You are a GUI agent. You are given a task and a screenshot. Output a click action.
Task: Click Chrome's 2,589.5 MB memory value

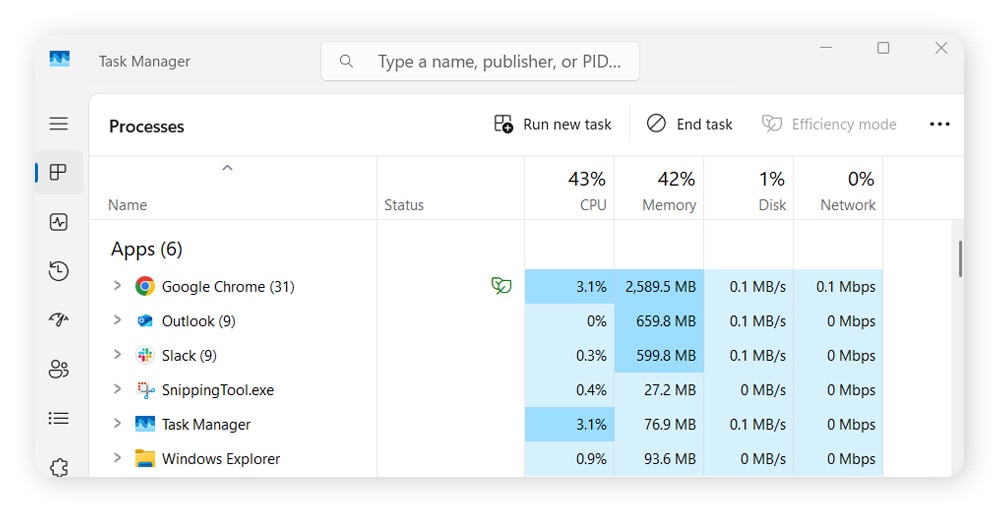point(661,286)
